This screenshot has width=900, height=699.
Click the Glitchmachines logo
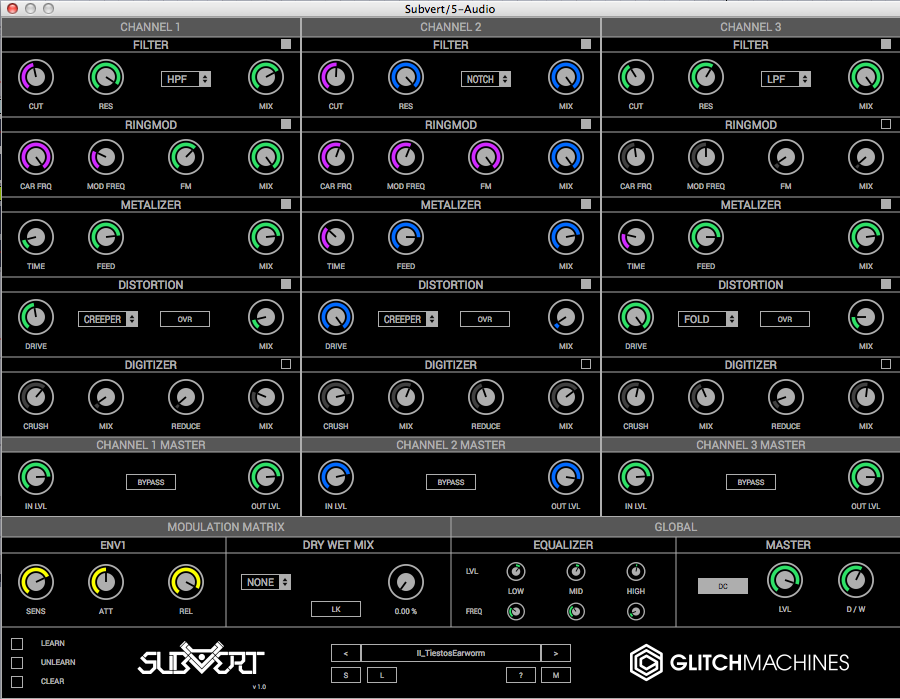pyautogui.click(x=739, y=661)
